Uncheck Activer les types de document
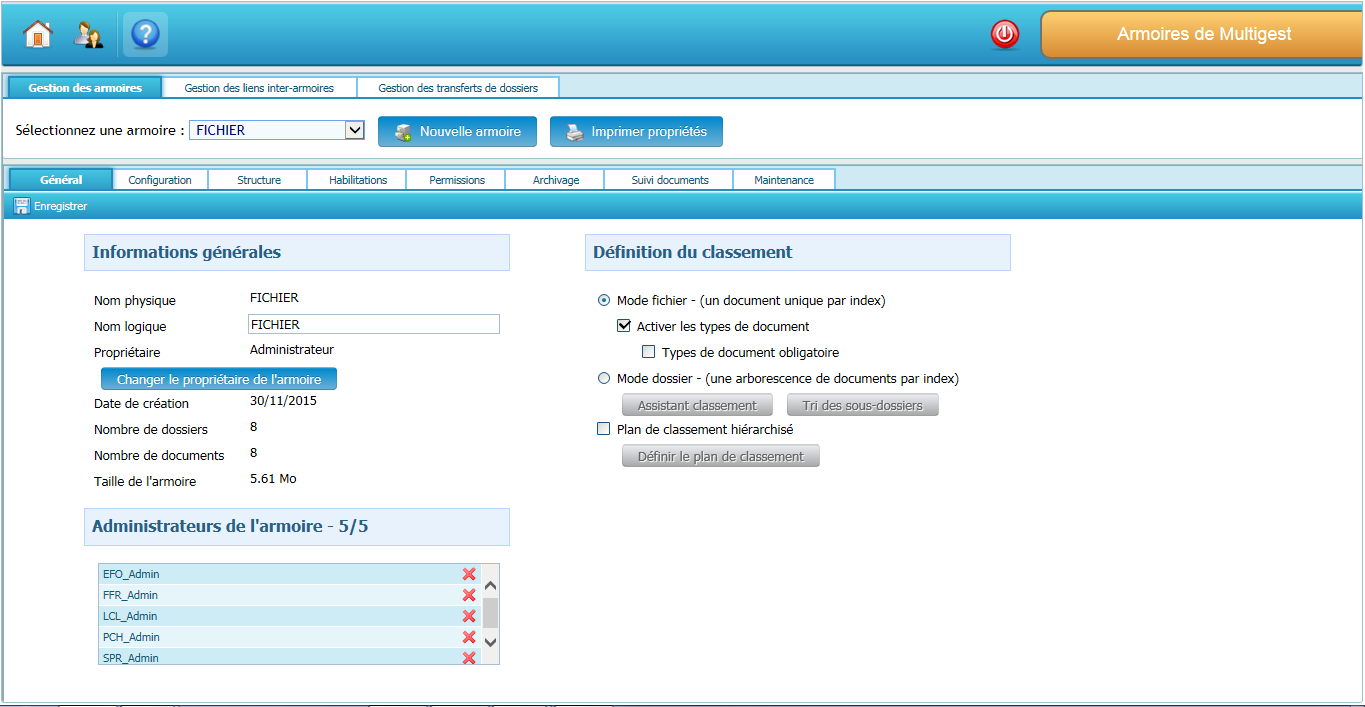Screen dimensions: 1365x707 tap(624, 326)
